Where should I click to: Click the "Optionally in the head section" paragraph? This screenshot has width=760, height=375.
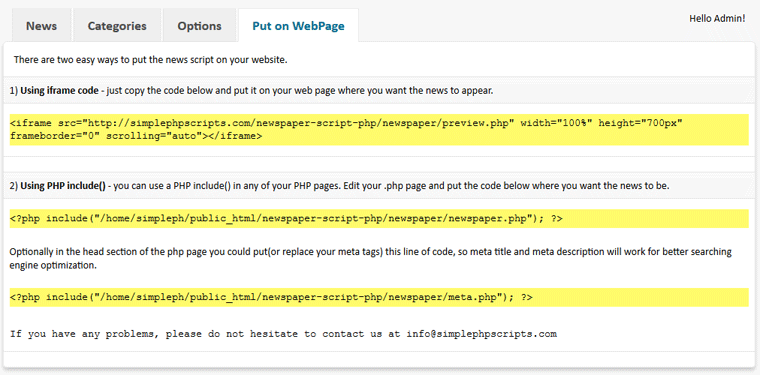(x=371, y=258)
